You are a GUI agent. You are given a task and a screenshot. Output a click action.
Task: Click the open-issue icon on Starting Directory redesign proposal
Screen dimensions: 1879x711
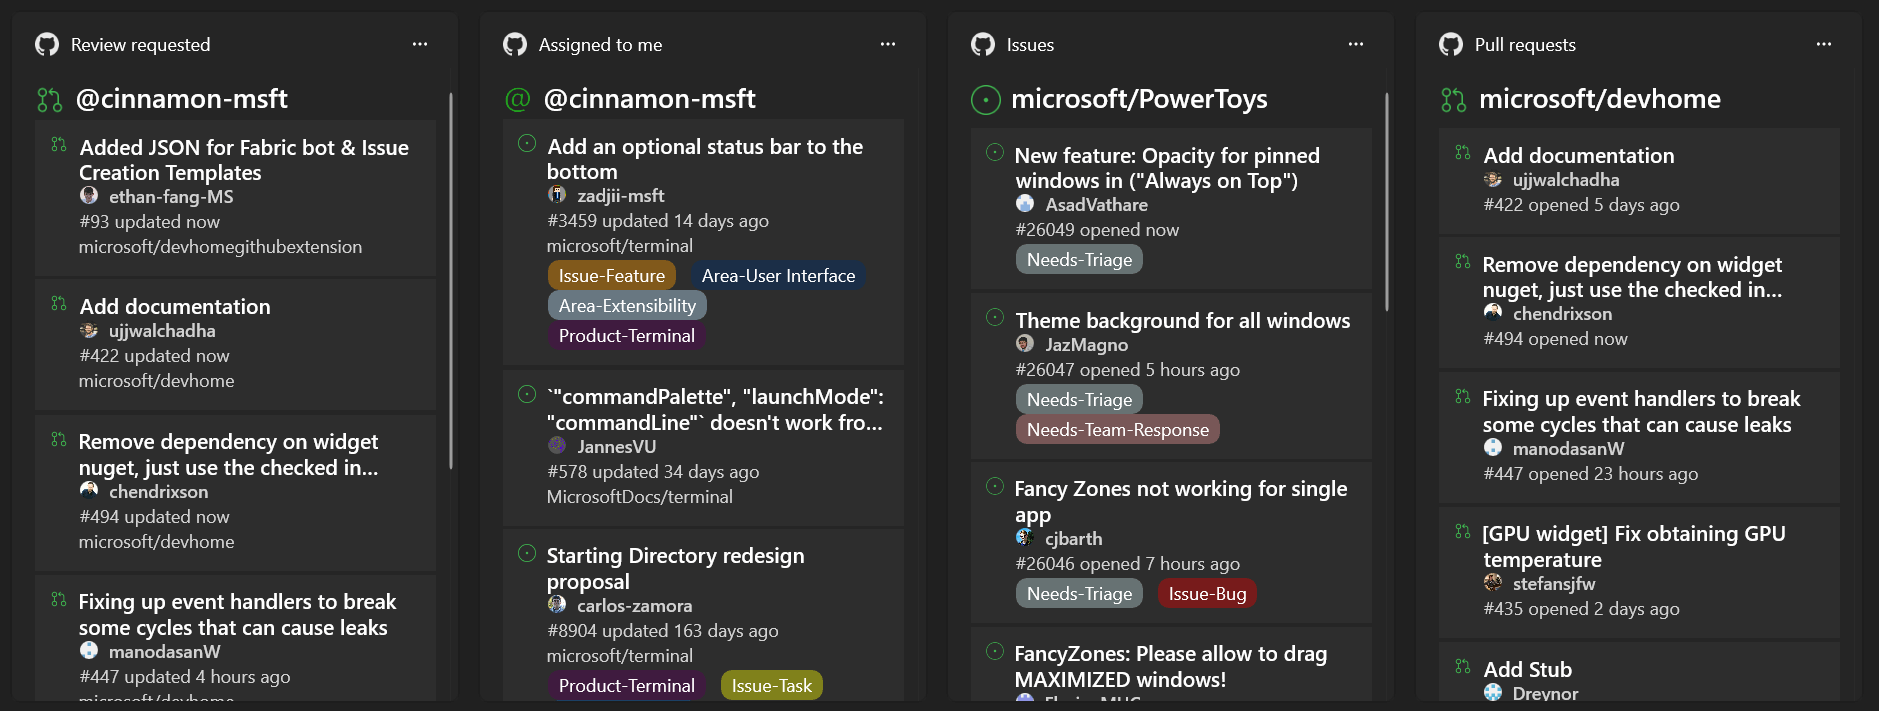pos(527,551)
